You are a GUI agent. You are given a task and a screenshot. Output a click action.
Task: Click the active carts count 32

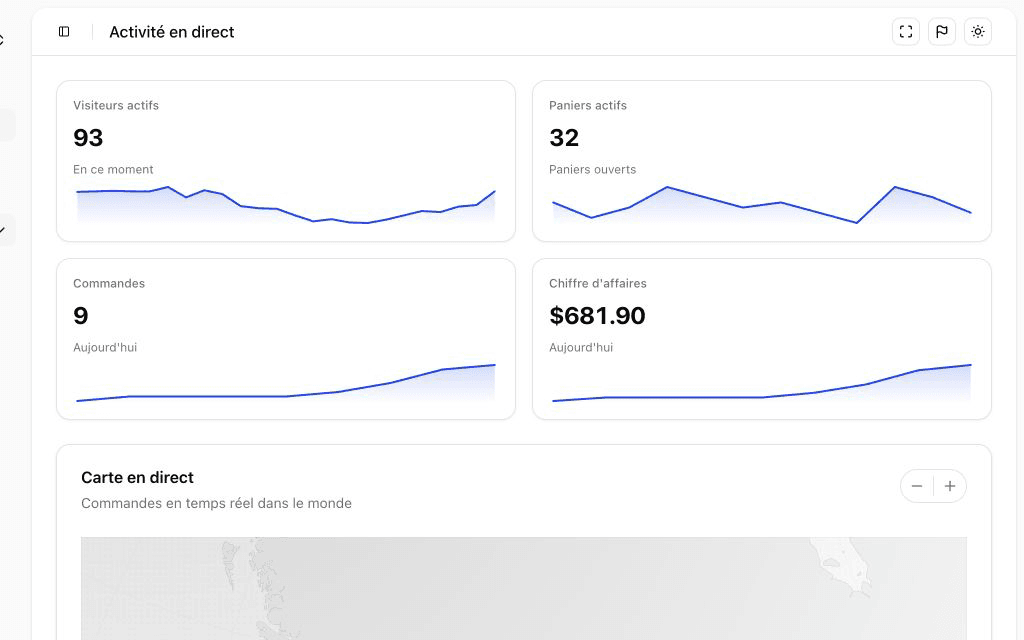564,138
